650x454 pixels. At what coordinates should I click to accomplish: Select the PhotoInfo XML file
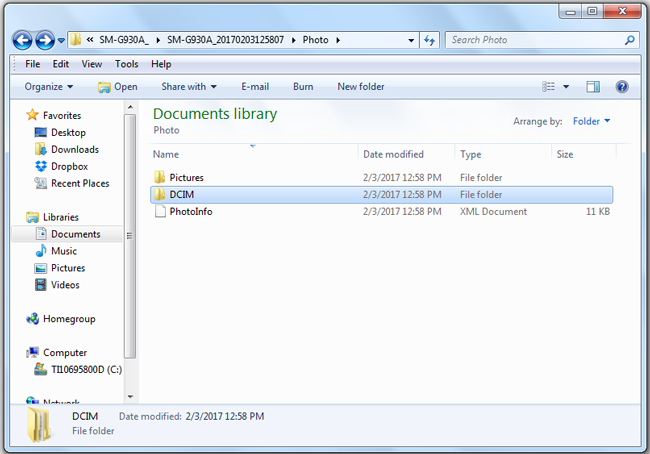[x=382, y=211]
